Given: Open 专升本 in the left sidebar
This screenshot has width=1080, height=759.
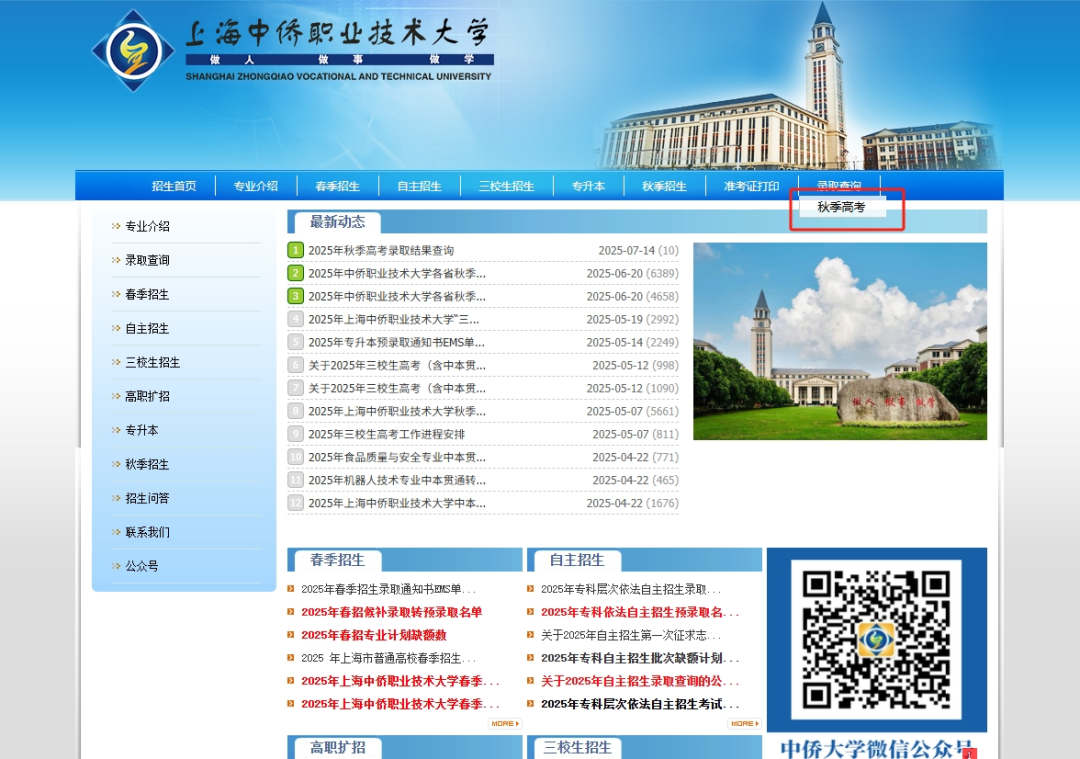Looking at the screenshot, I should coord(142,430).
